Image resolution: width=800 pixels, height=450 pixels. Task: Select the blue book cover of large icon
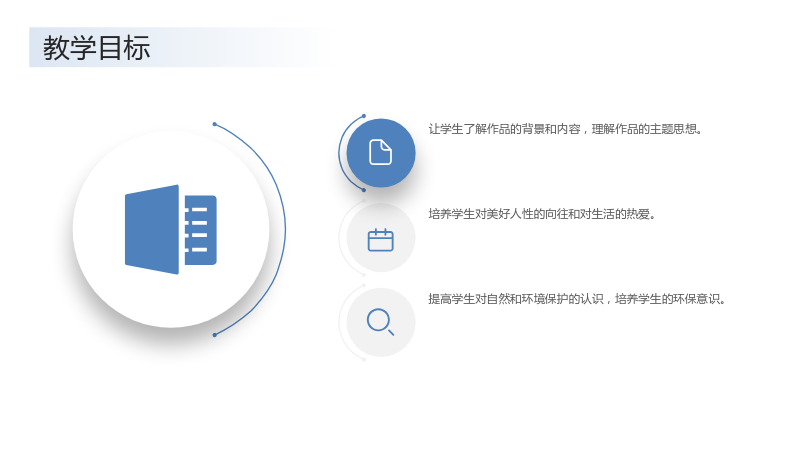(x=152, y=230)
